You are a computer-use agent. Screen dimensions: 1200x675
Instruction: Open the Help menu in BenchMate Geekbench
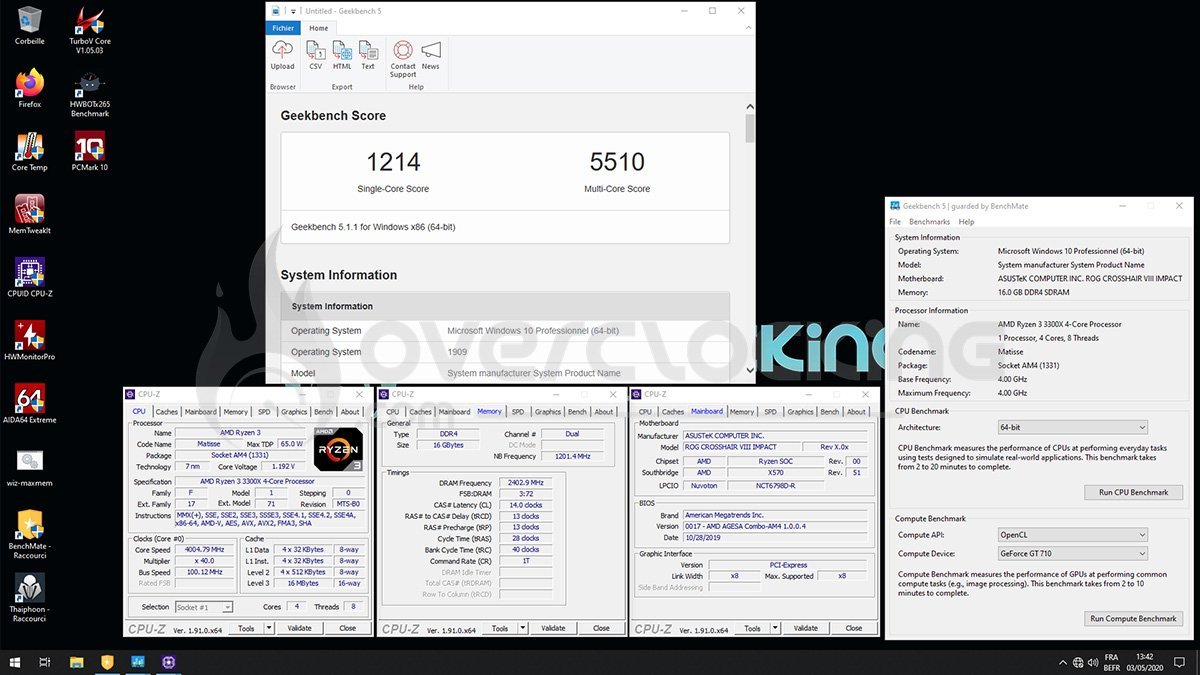click(x=966, y=222)
